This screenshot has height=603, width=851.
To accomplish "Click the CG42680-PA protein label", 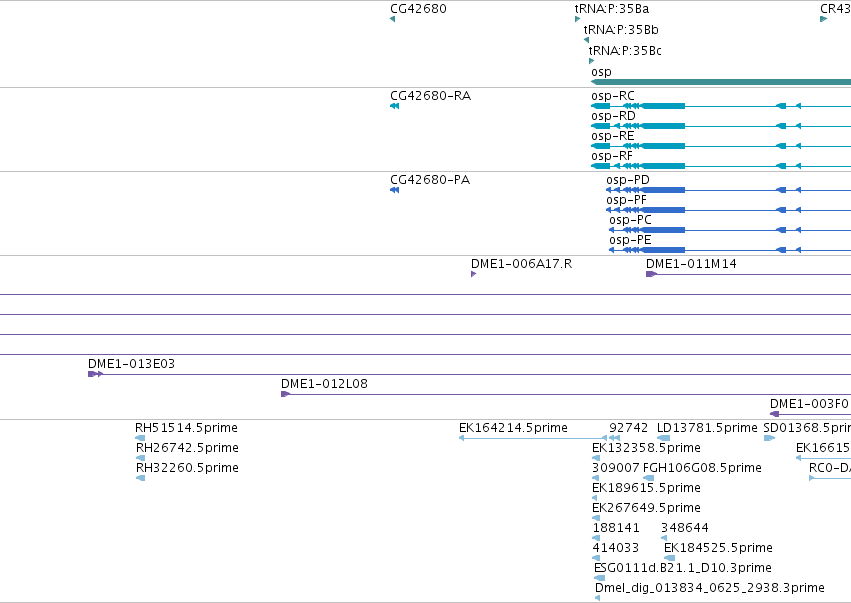I will [430, 180].
